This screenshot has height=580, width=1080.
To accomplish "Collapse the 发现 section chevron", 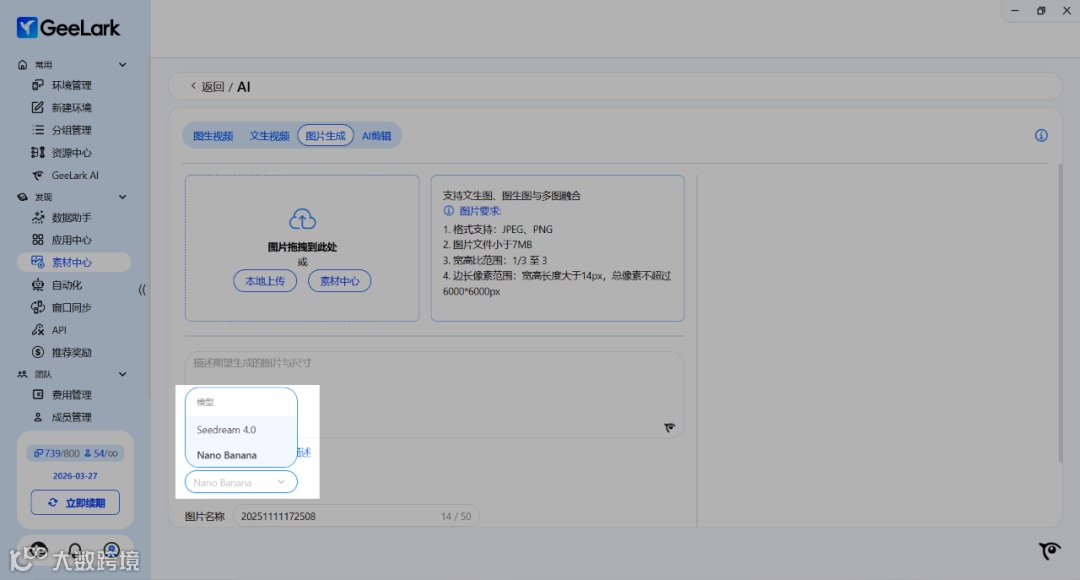I will point(123,197).
